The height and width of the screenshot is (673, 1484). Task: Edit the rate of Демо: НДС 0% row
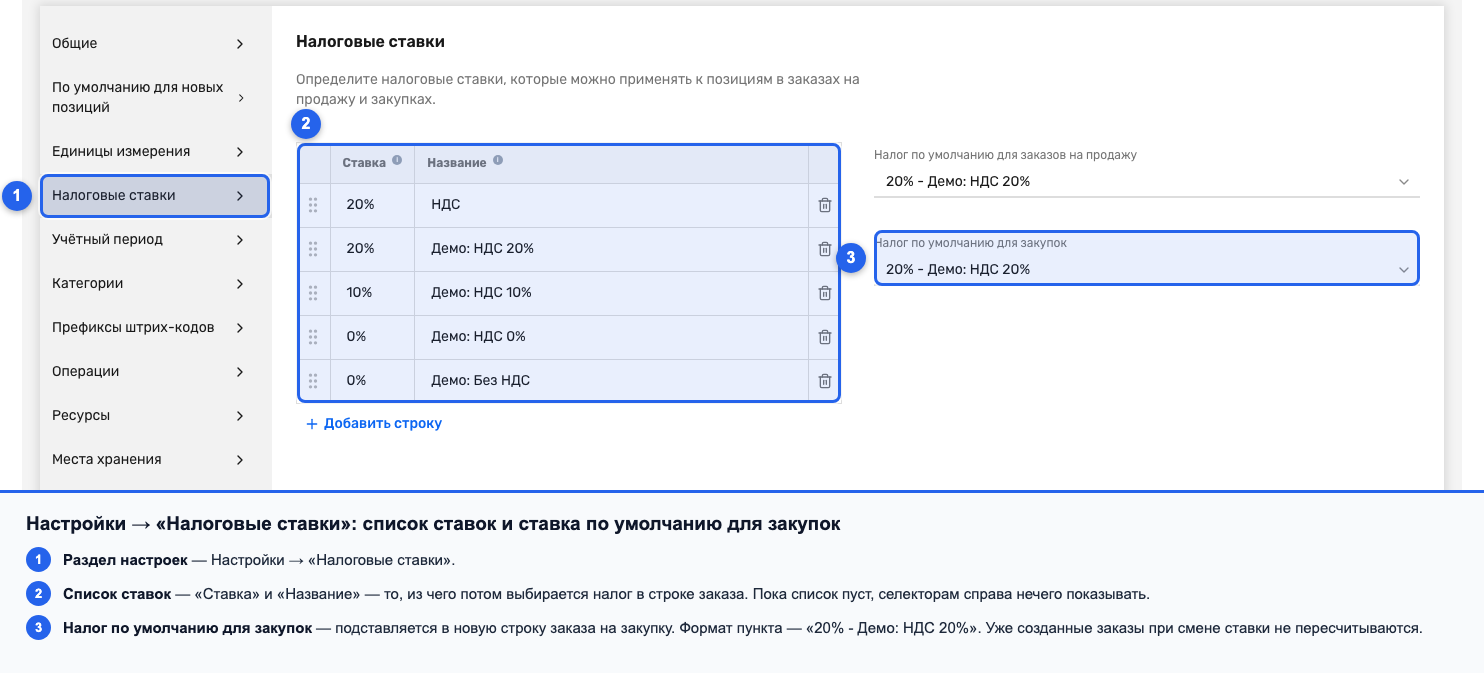coord(372,337)
